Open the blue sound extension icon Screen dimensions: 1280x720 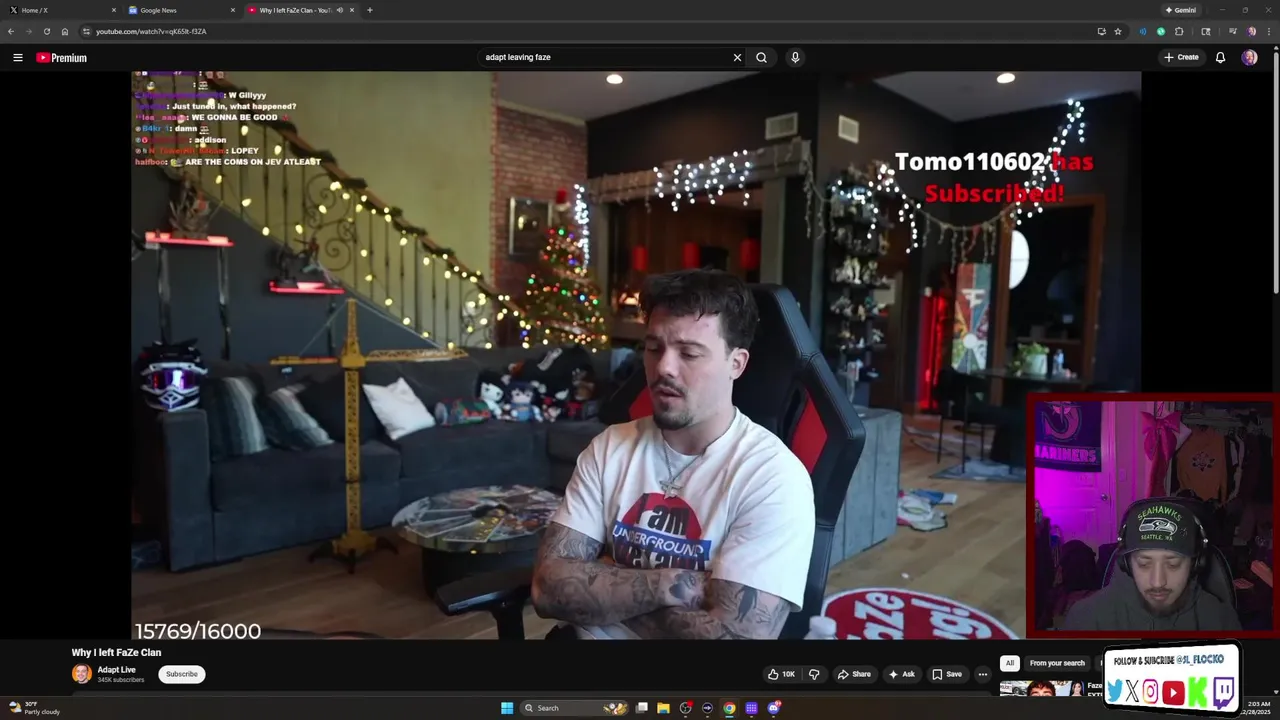point(1143,31)
